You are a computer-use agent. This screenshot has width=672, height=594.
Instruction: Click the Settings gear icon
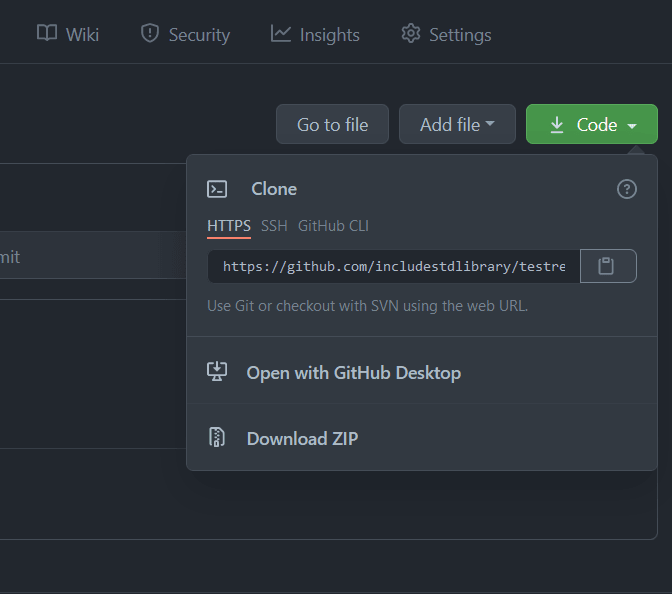click(411, 33)
